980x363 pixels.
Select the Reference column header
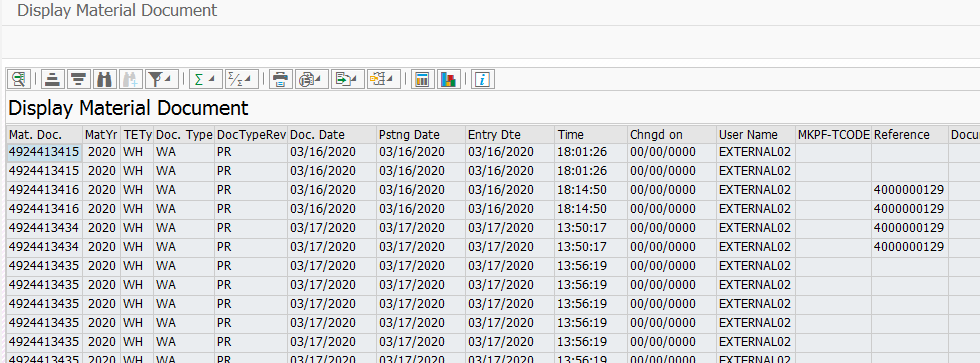tap(910, 134)
